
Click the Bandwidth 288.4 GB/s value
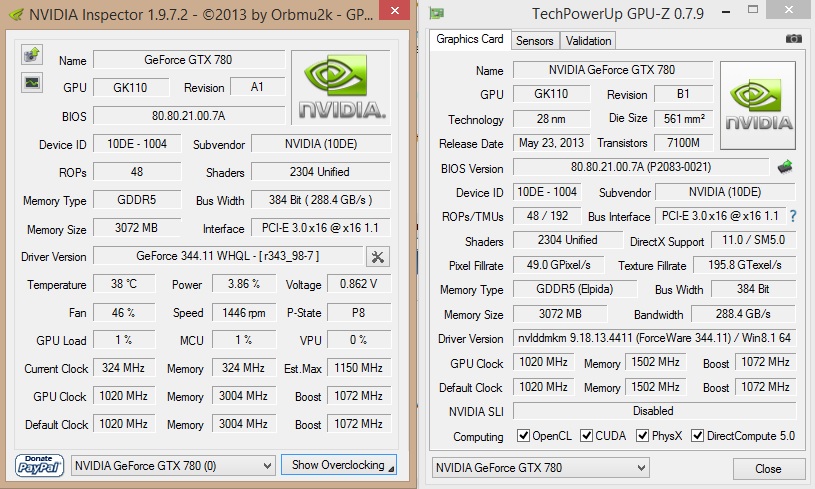[743, 314]
